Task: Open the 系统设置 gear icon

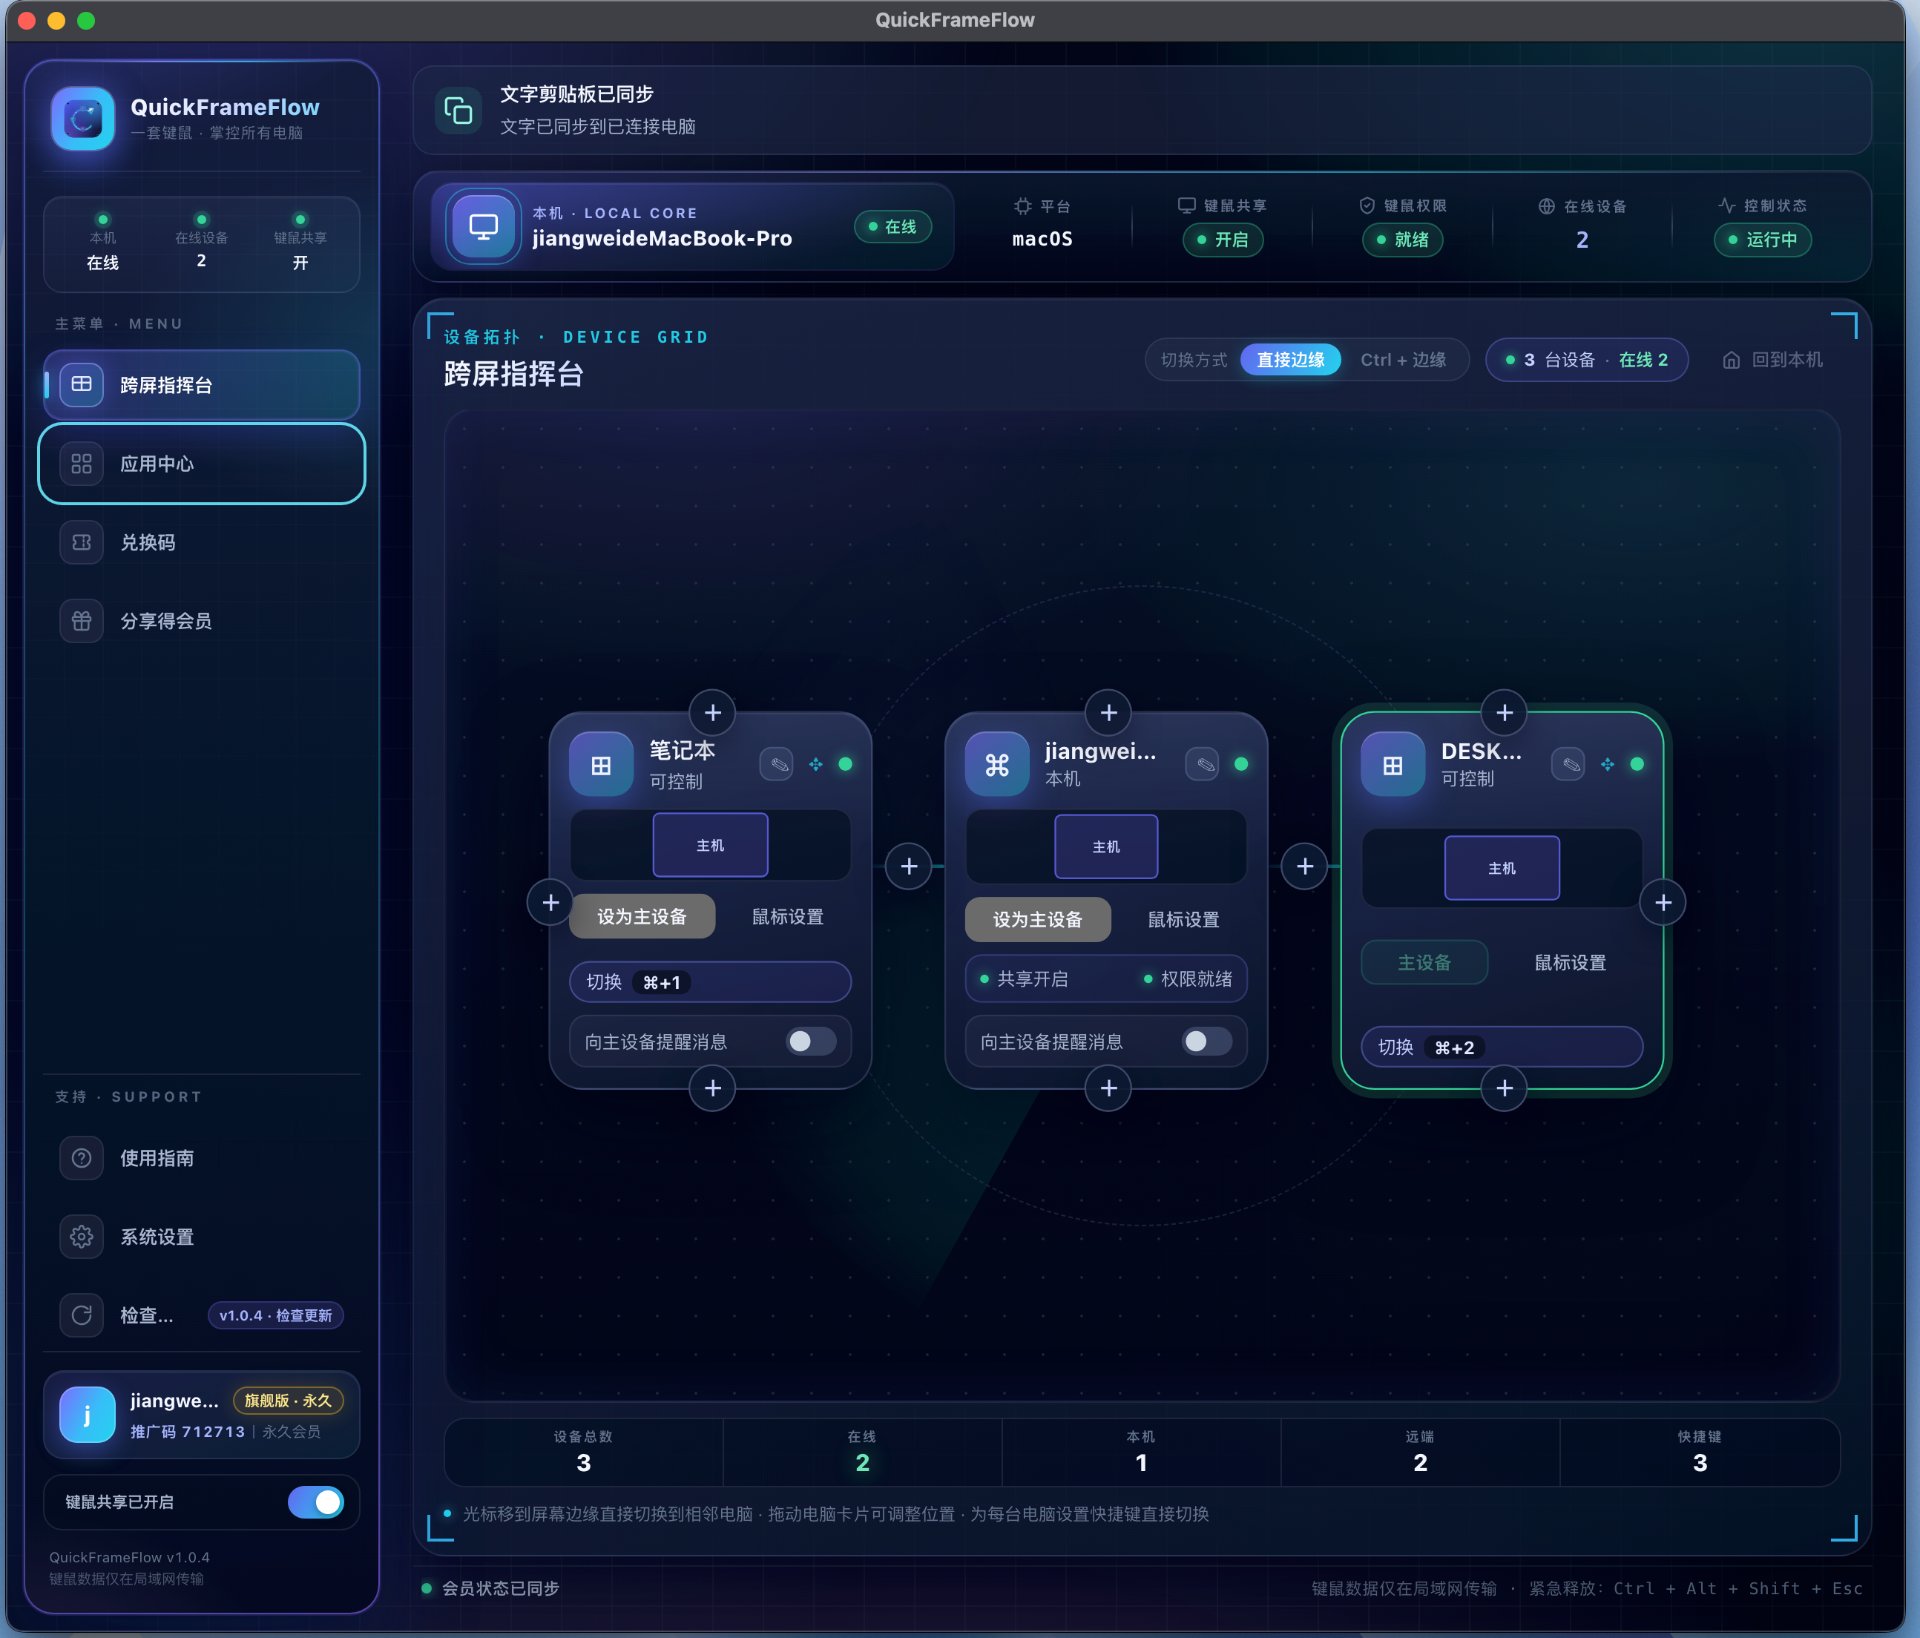Action: [x=82, y=1236]
